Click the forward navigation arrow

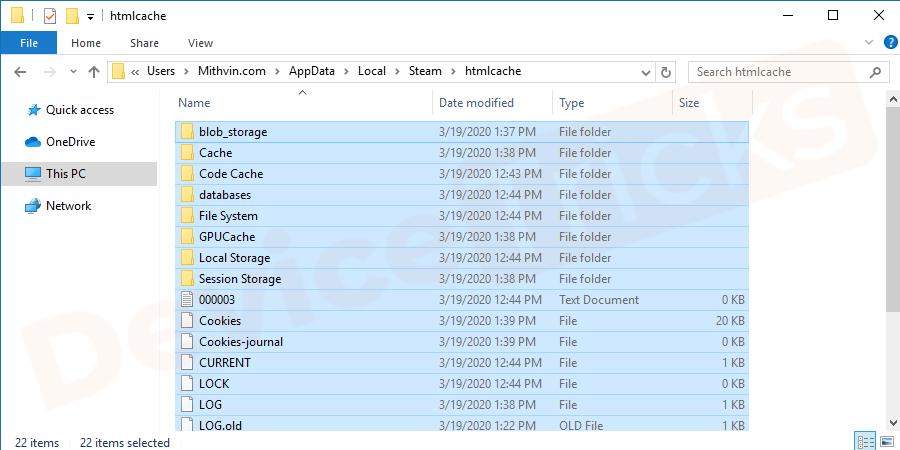point(50,72)
